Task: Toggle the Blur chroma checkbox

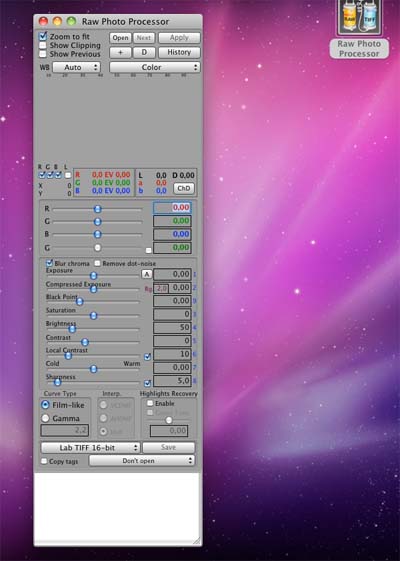Action: pyautogui.click(x=49, y=263)
